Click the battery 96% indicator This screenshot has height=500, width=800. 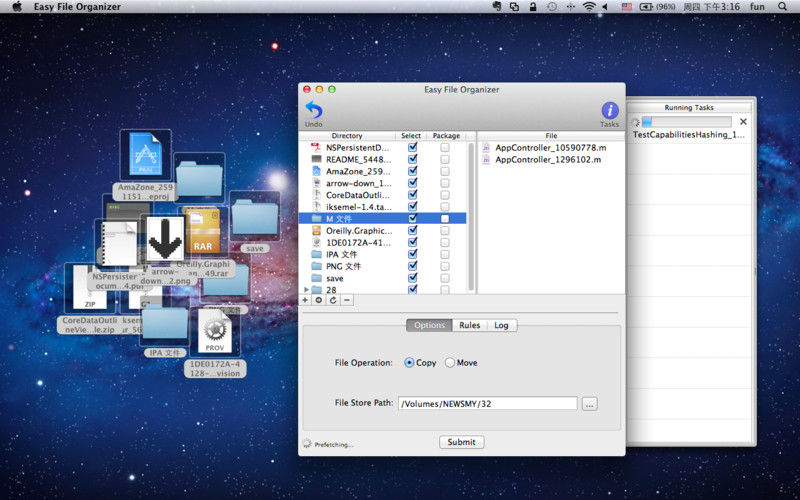(x=658, y=7)
